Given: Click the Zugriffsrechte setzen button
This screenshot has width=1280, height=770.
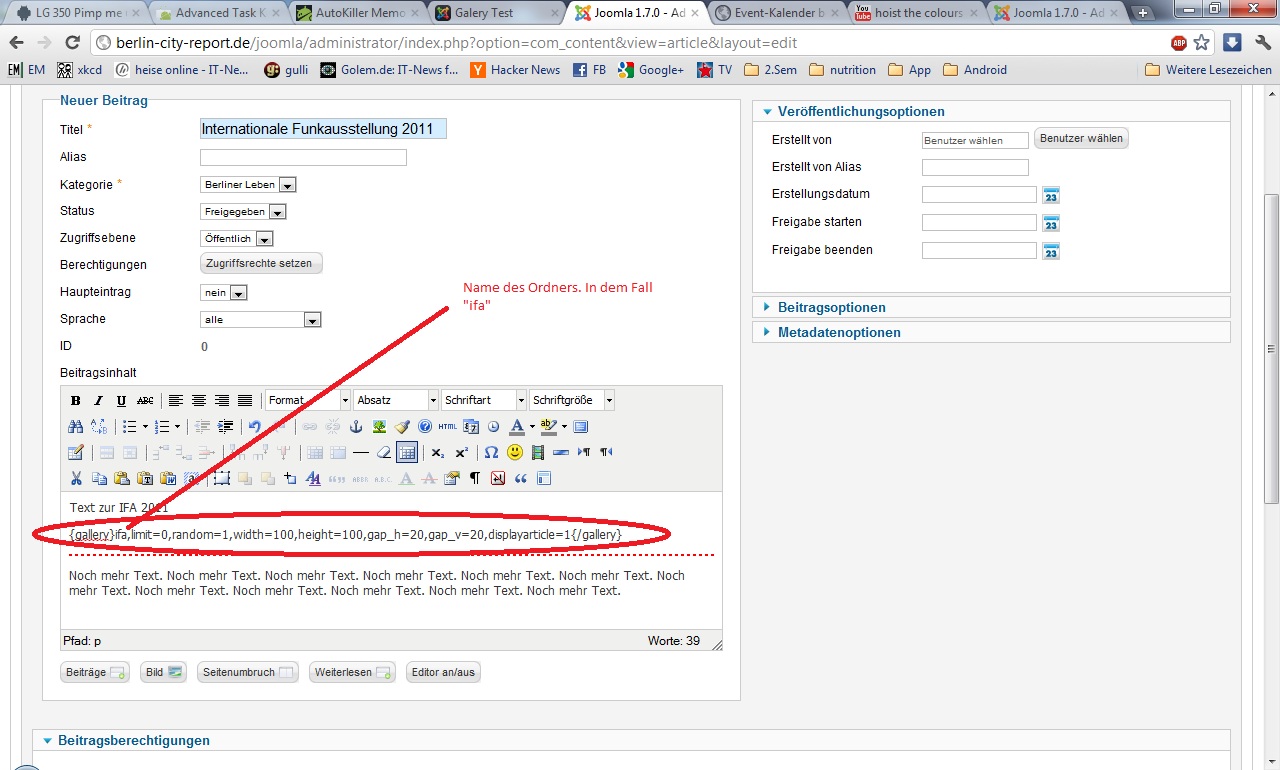Looking at the screenshot, I should click(x=261, y=264).
